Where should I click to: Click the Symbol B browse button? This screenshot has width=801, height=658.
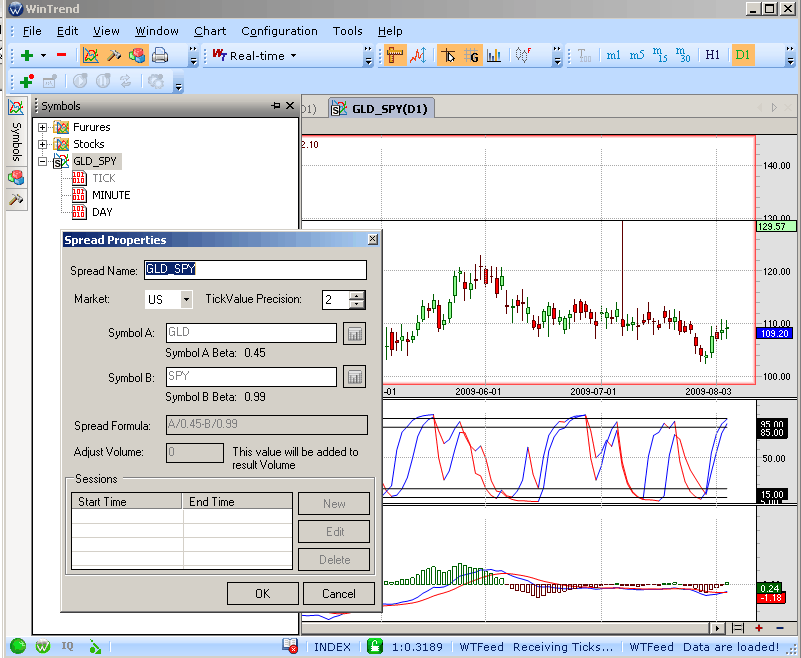point(355,377)
